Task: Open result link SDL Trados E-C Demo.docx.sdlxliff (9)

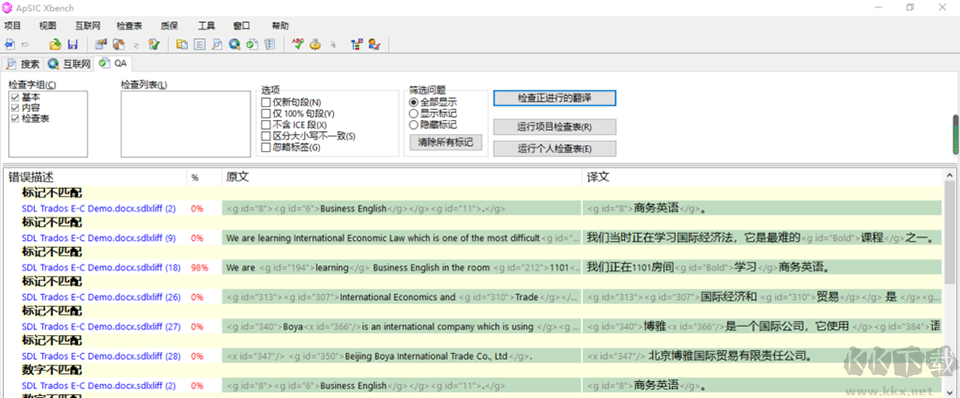Action: coord(99,238)
